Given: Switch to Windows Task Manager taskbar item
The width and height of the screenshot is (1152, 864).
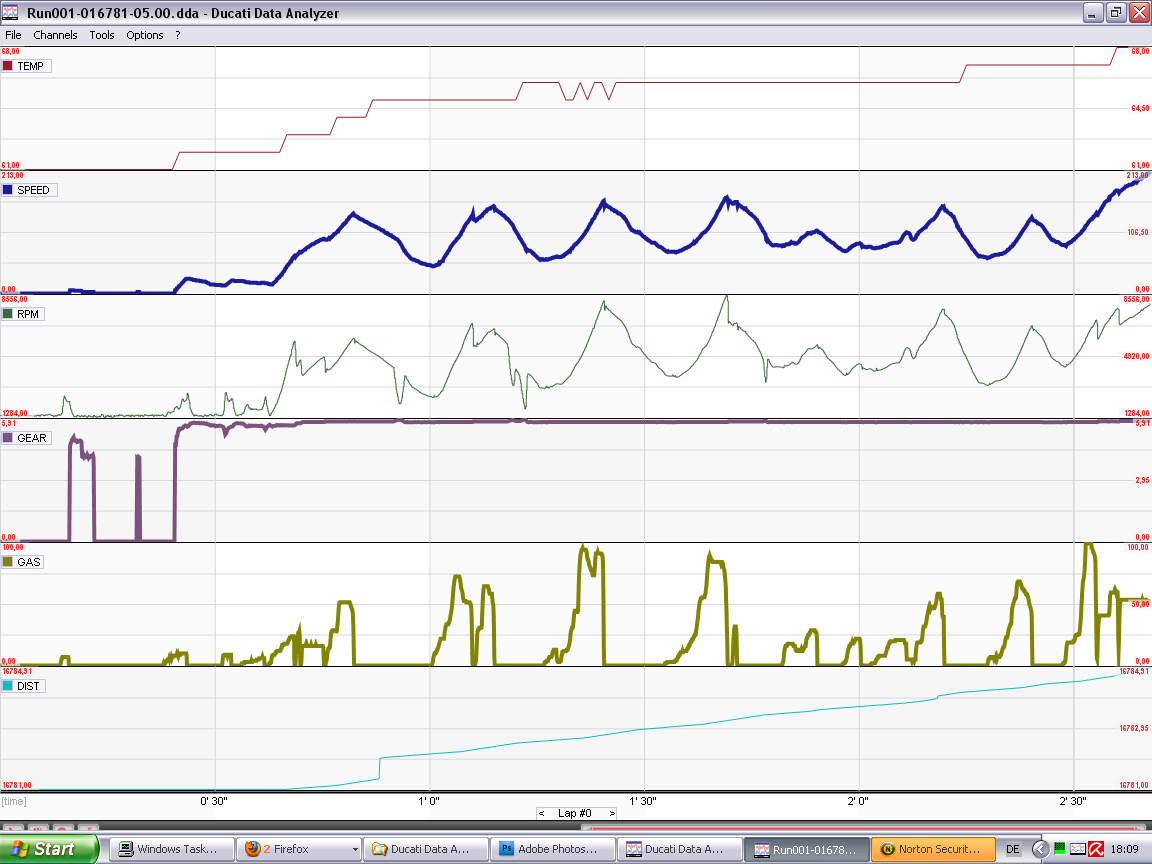Looking at the screenshot, I should tap(172, 849).
